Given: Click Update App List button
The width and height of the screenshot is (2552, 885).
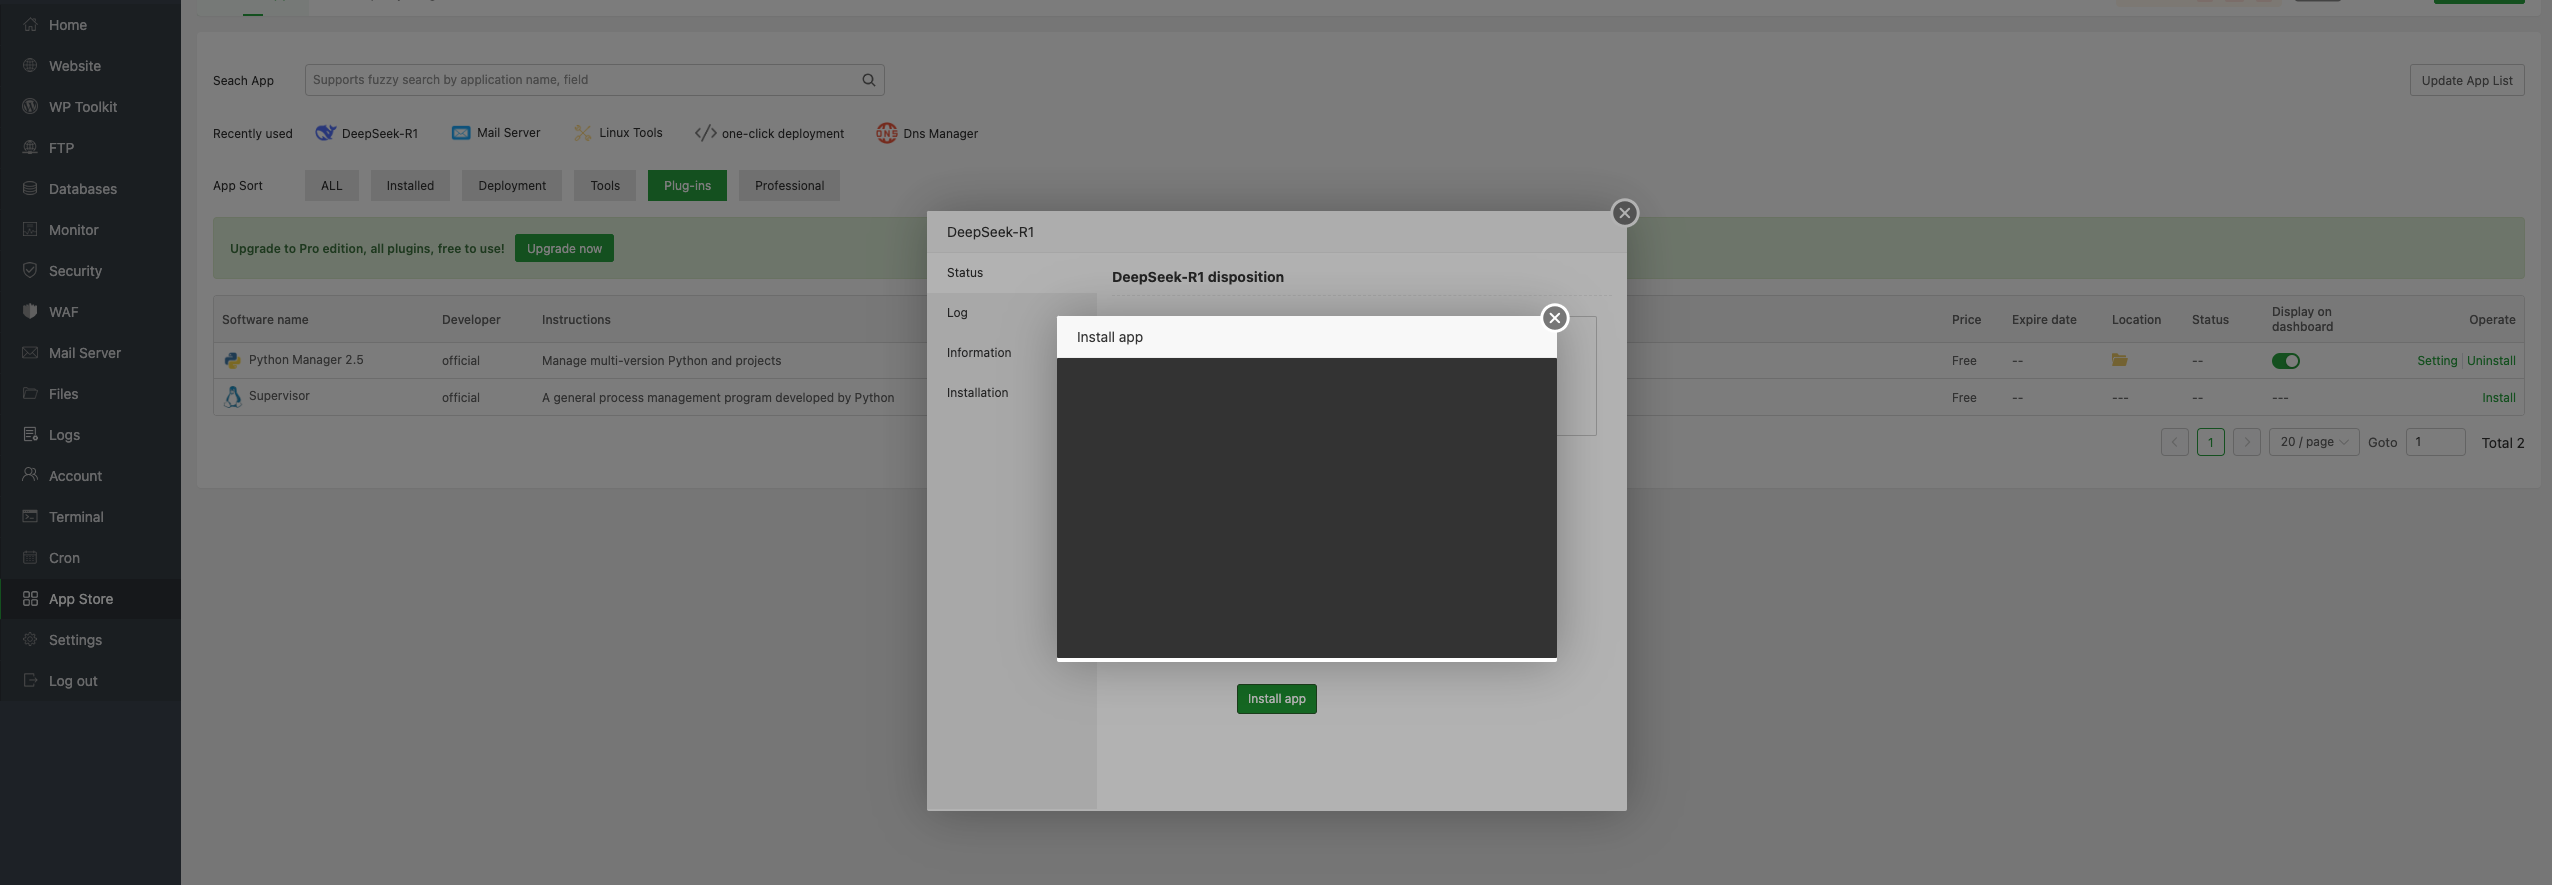Looking at the screenshot, I should pos(2467,81).
